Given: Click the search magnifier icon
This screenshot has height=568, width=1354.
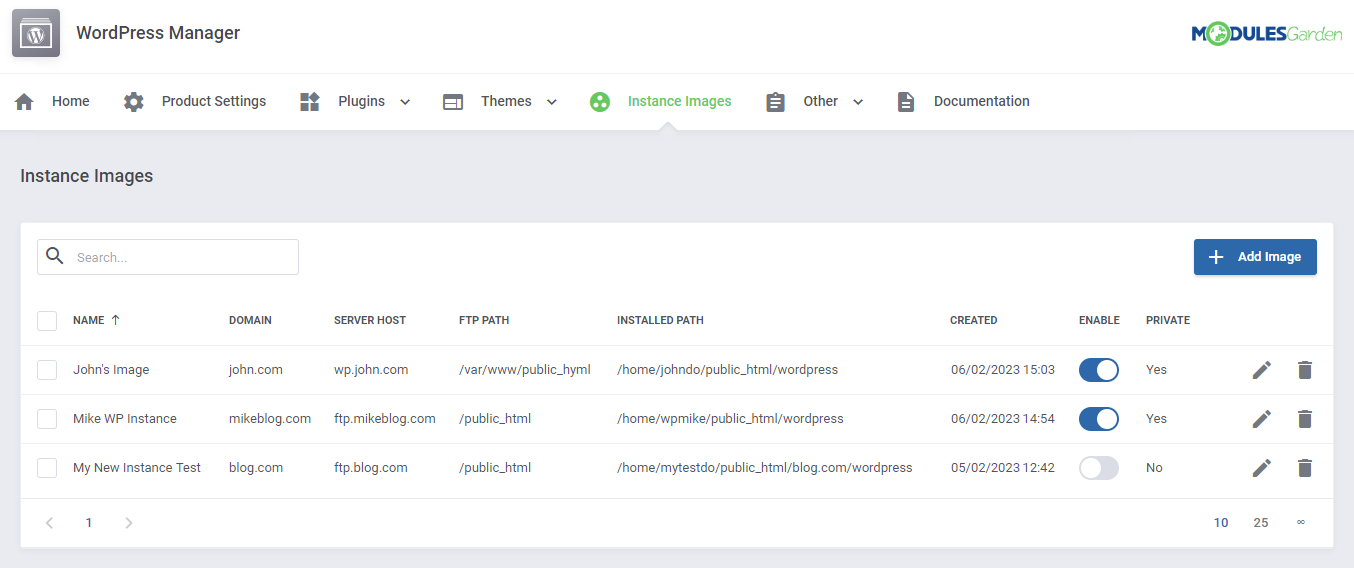Looking at the screenshot, I should coord(55,256).
